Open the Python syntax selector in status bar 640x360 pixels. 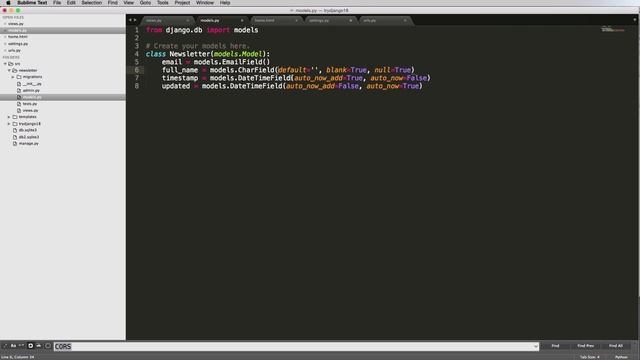[621, 357]
